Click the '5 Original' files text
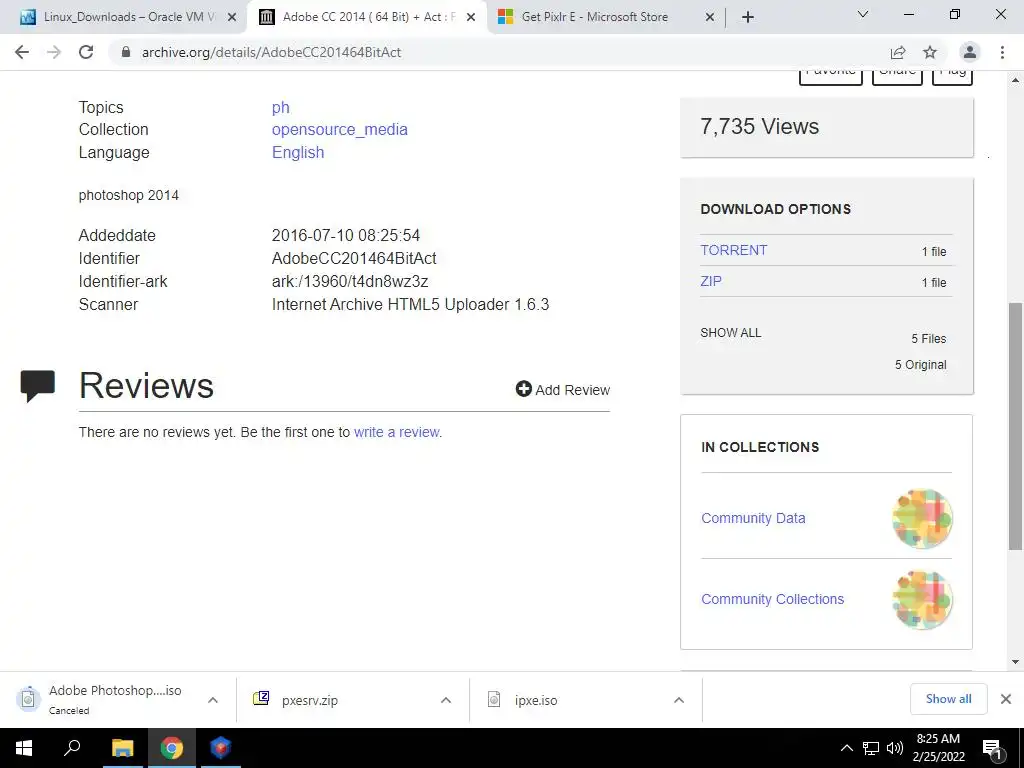The width and height of the screenshot is (1024, 768). click(920, 364)
